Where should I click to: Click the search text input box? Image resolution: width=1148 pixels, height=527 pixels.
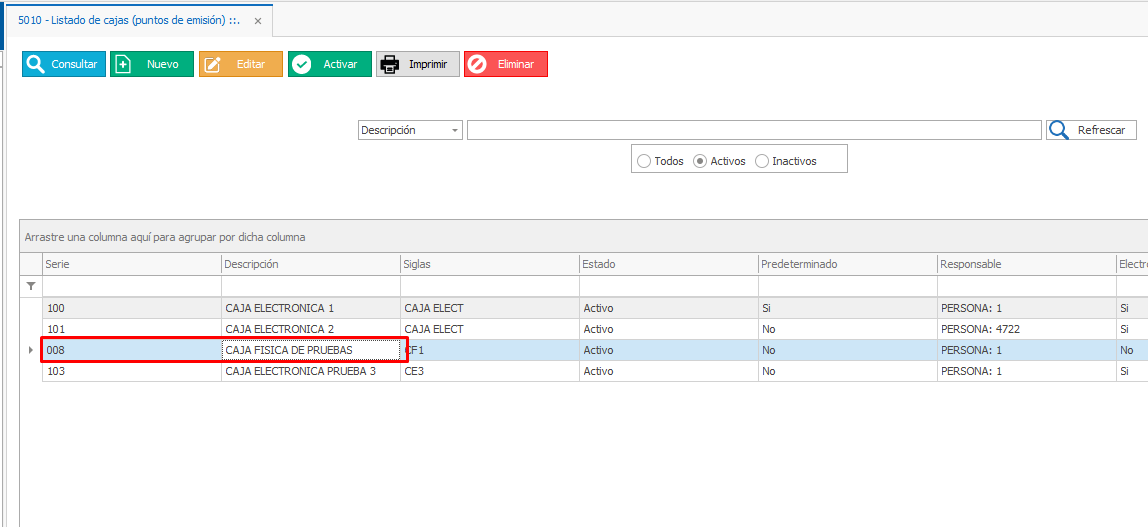click(753, 130)
